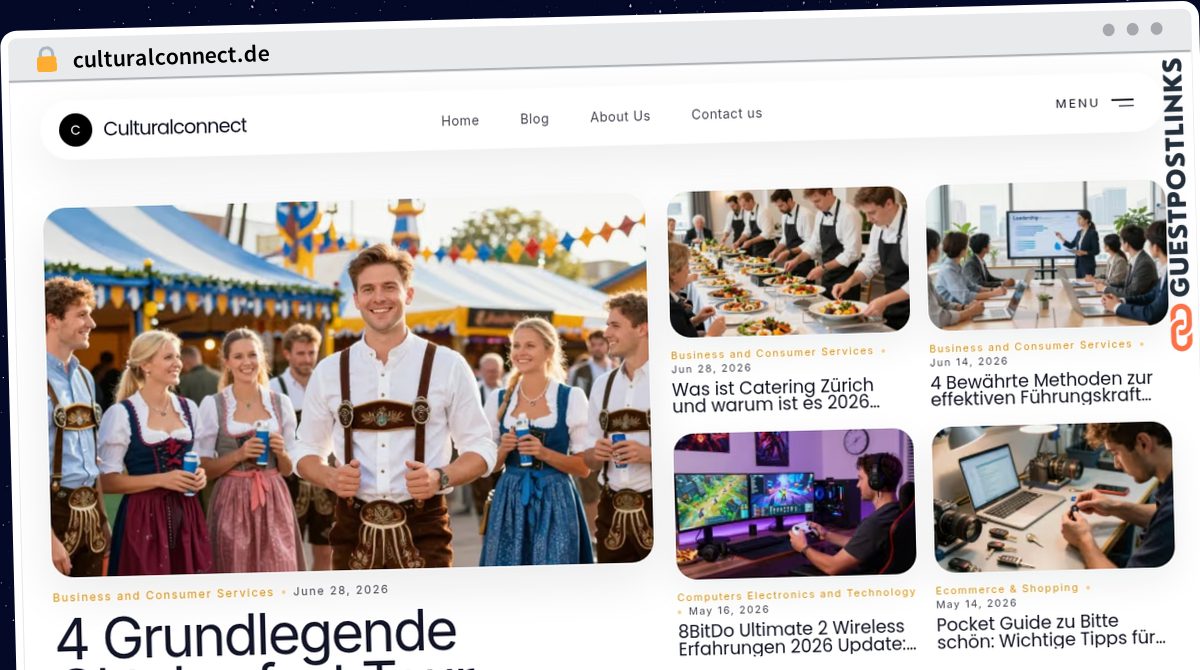
Task: Open the catering buffet article thumbnail
Action: (789, 262)
